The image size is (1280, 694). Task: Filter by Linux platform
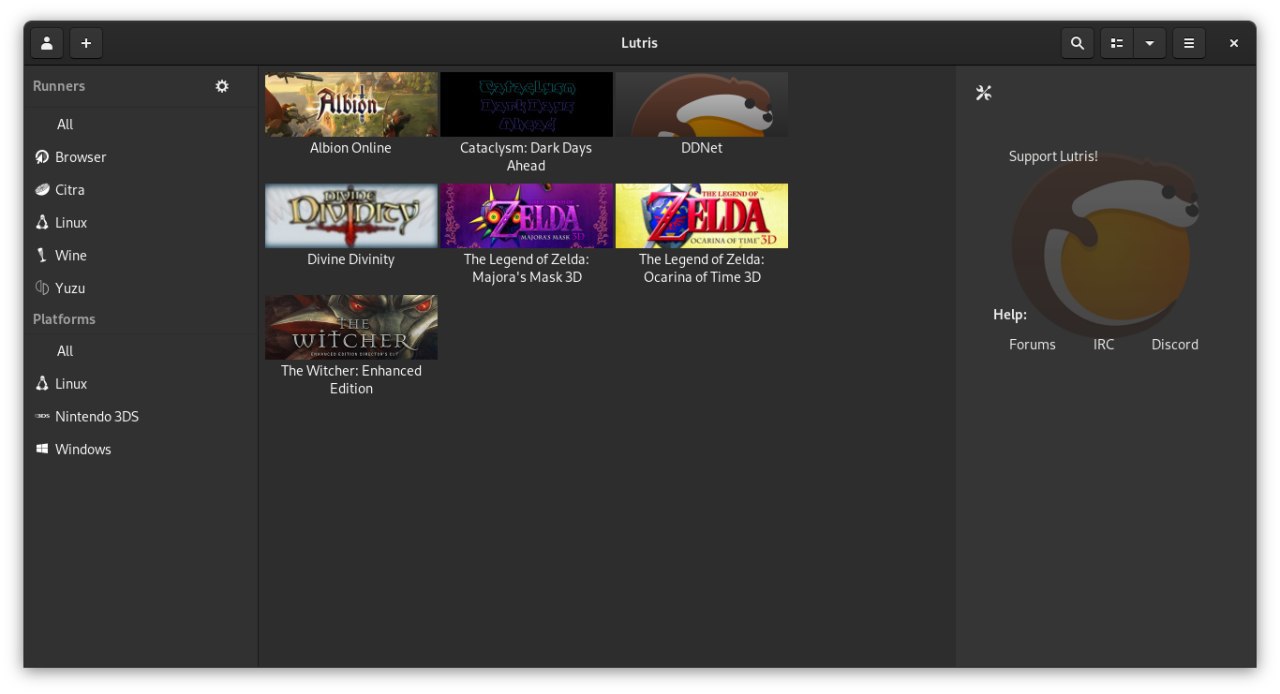point(141,384)
